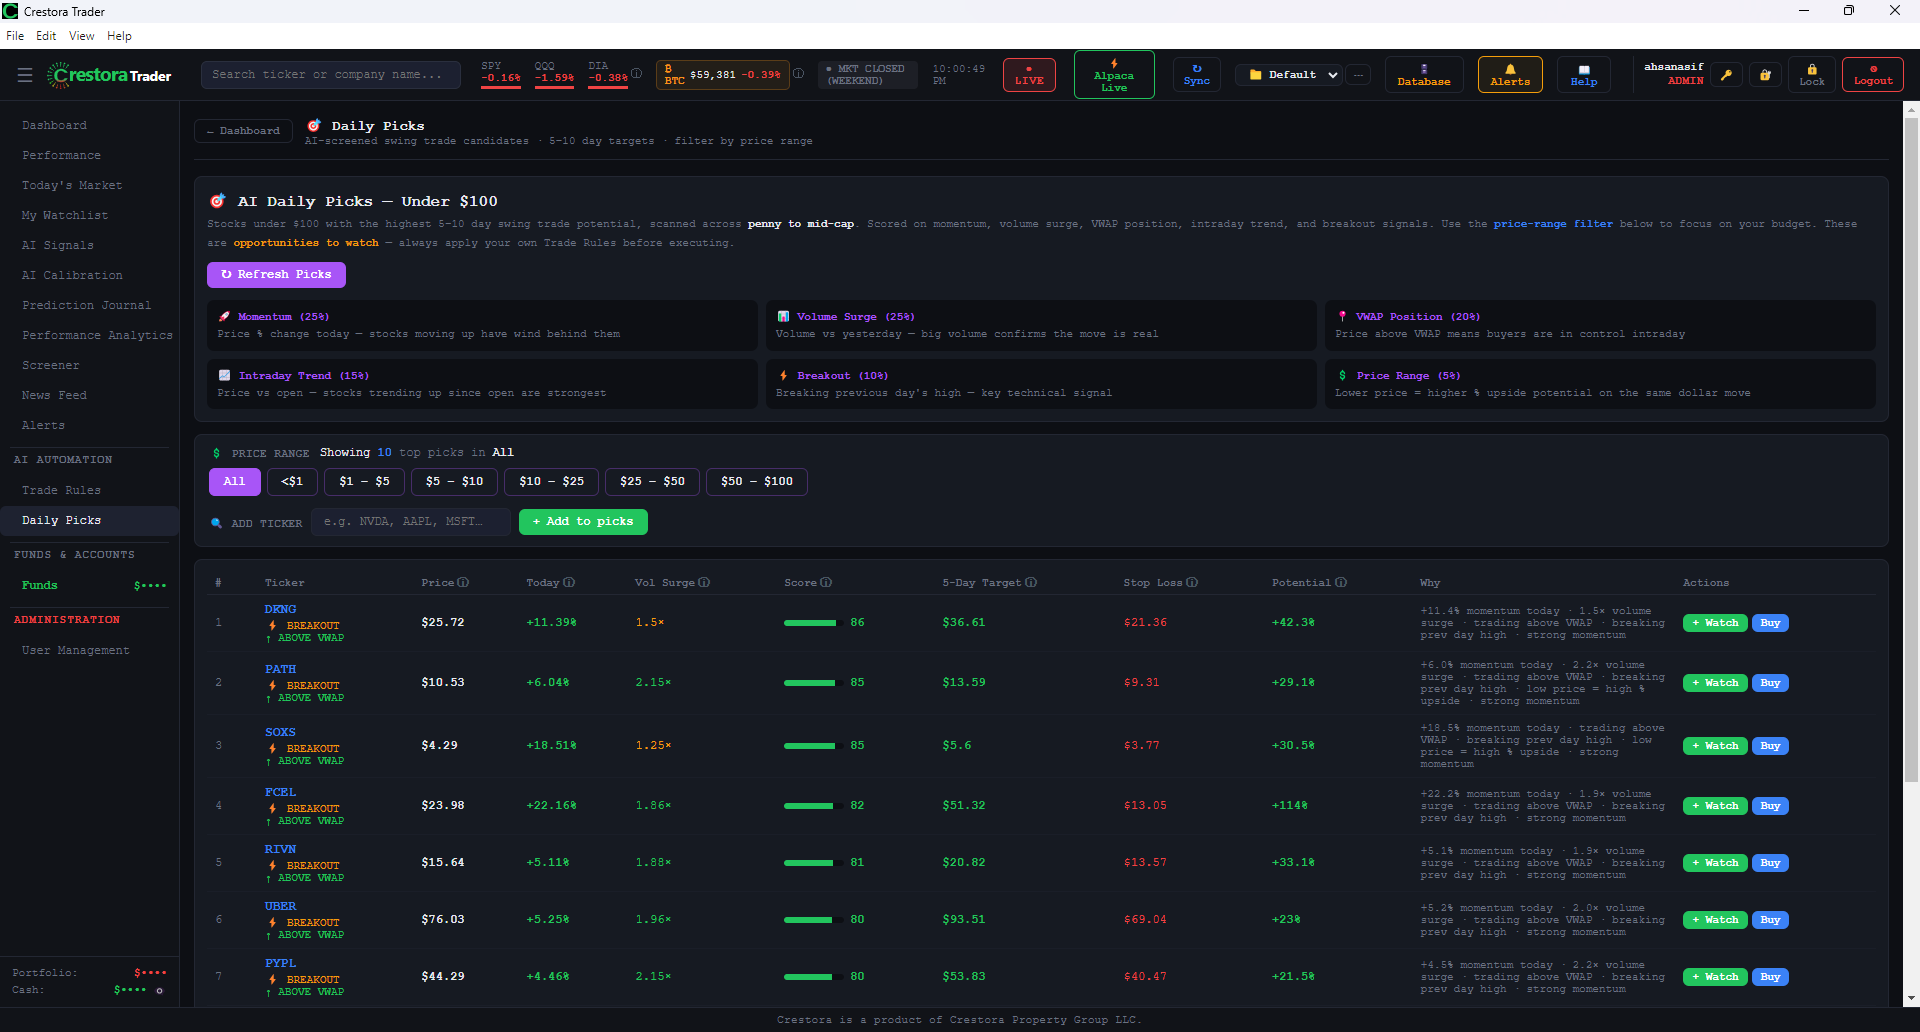
Task: Click the Lock button in header
Action: tap(1811, 75)
